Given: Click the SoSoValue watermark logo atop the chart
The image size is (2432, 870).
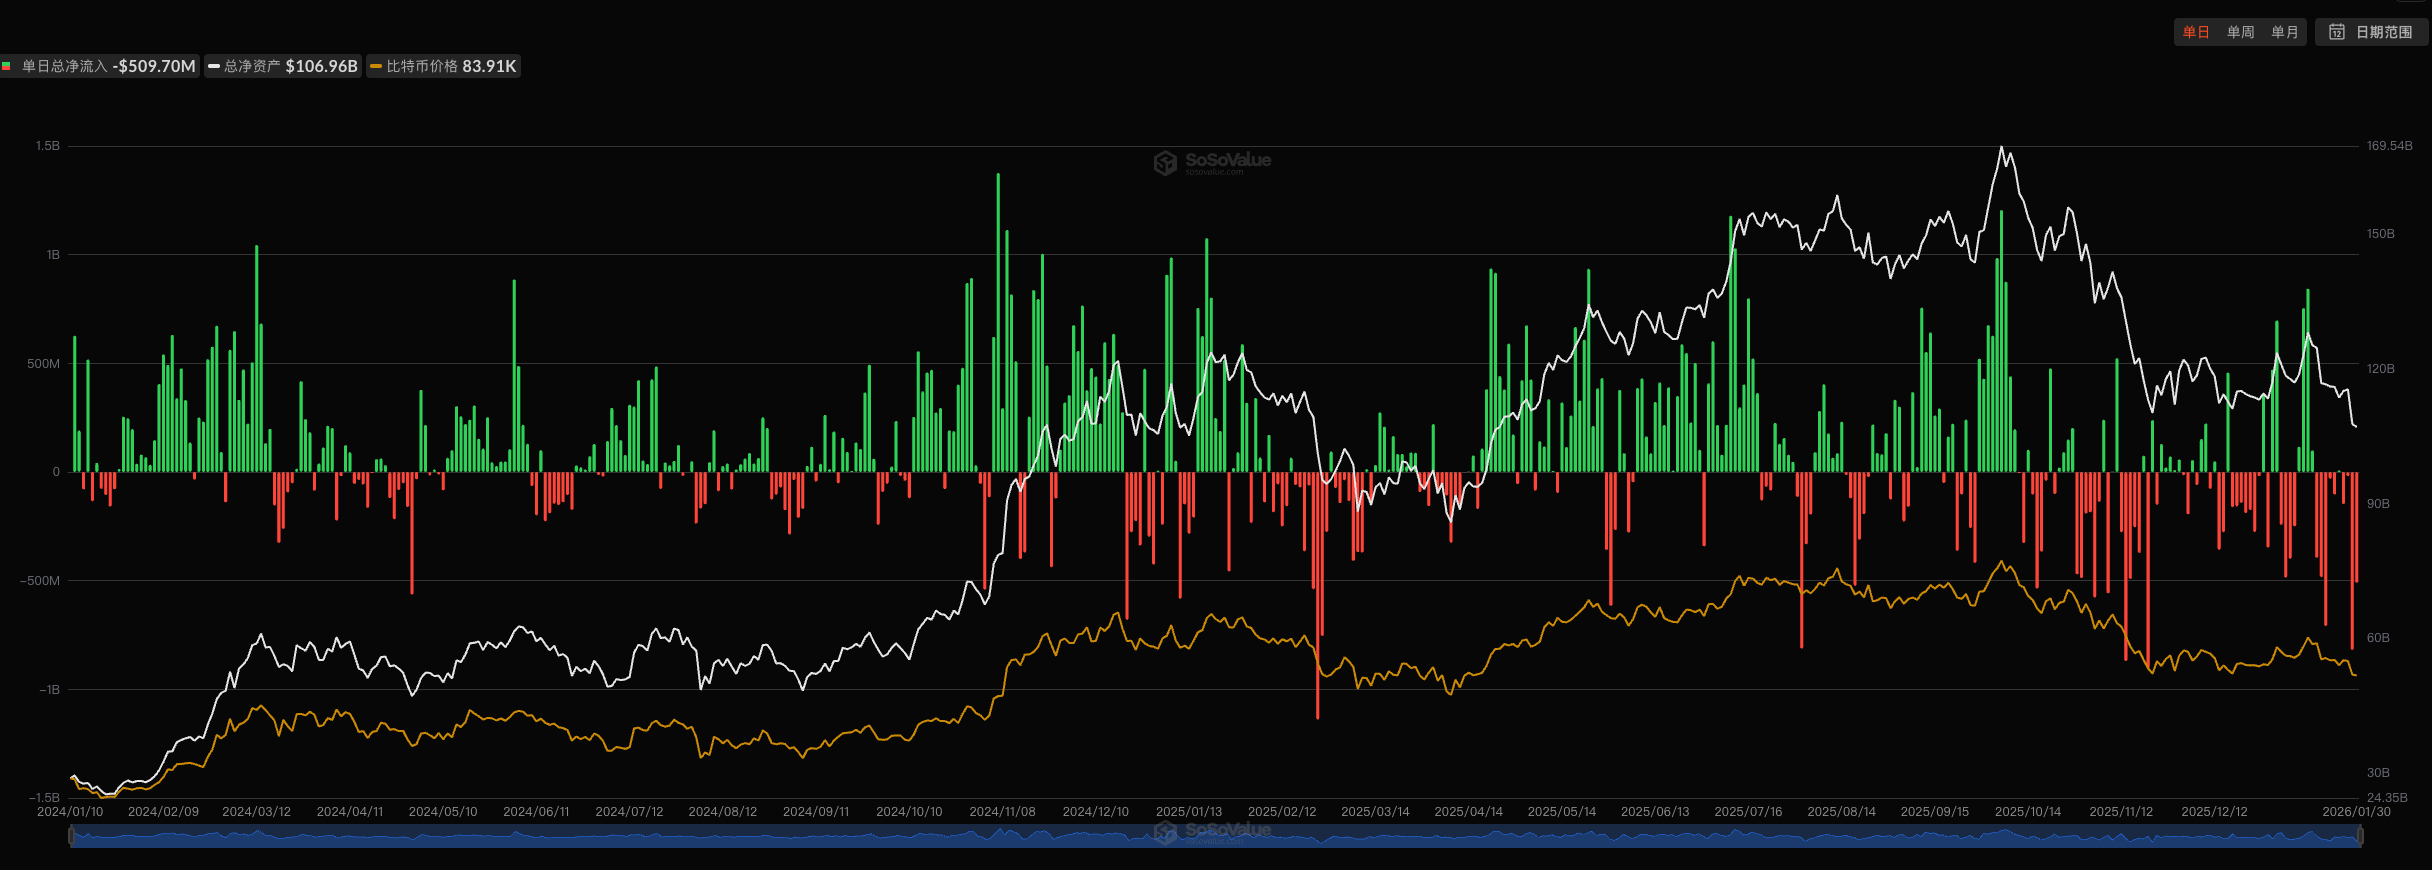Looking at the screenshot, I should tap(1165, 162).
